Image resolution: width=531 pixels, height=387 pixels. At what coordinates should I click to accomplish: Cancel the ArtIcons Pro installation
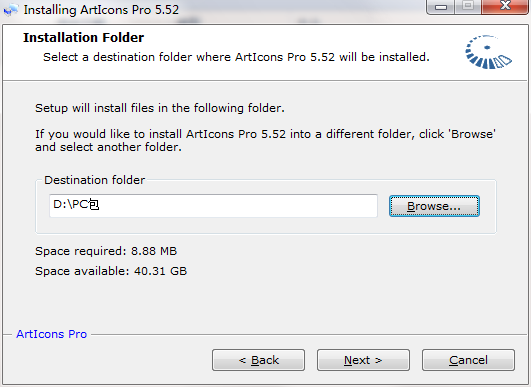[x=468, y=360]
